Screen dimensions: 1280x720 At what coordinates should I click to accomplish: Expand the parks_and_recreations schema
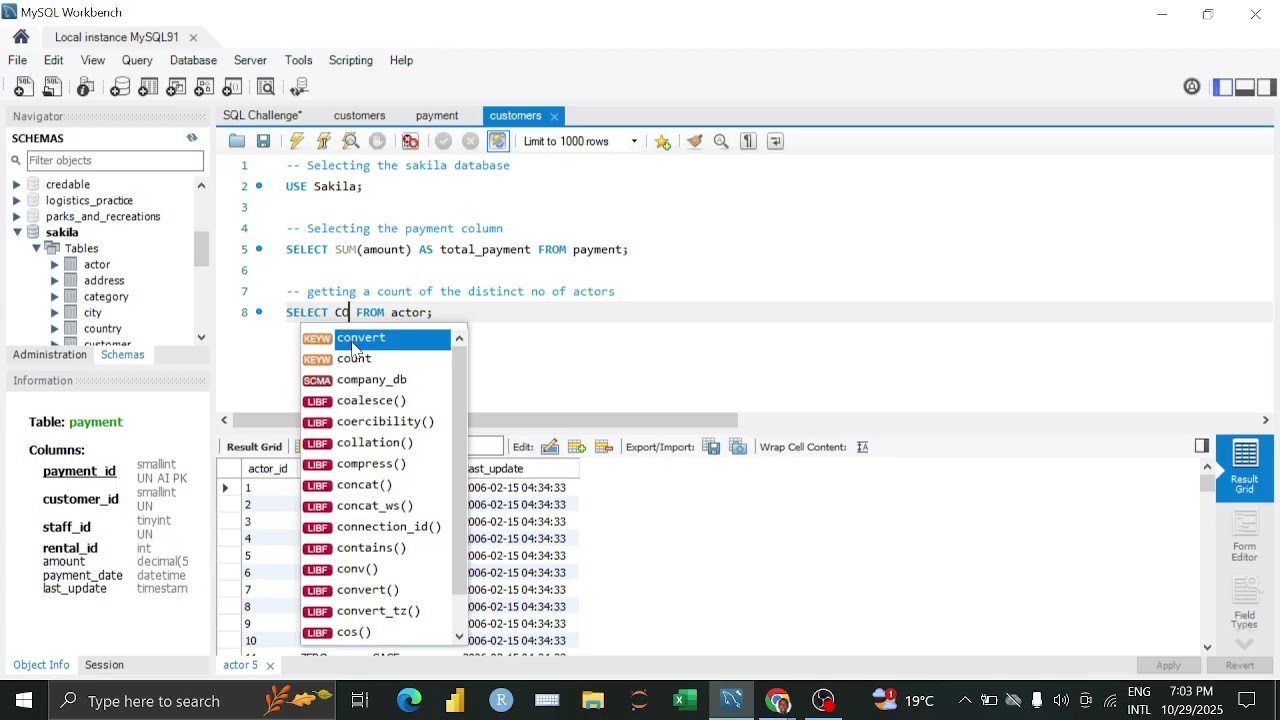16,217
